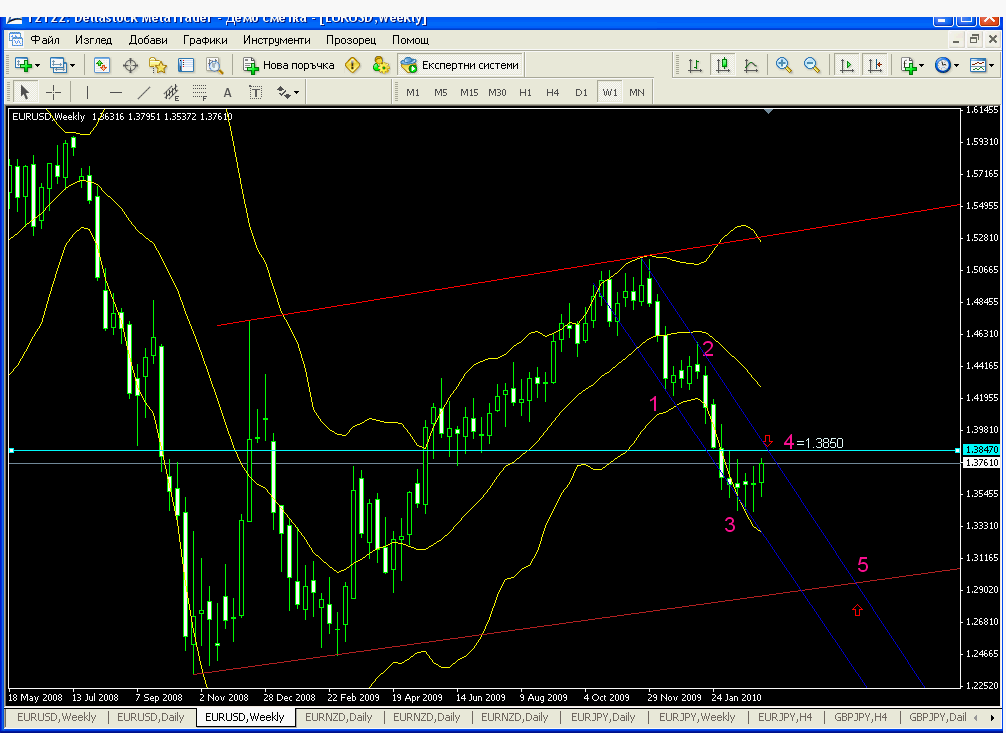Select the Crosshair tool
The width and height of the screenshot is (1006, 733).
point(53,92)
